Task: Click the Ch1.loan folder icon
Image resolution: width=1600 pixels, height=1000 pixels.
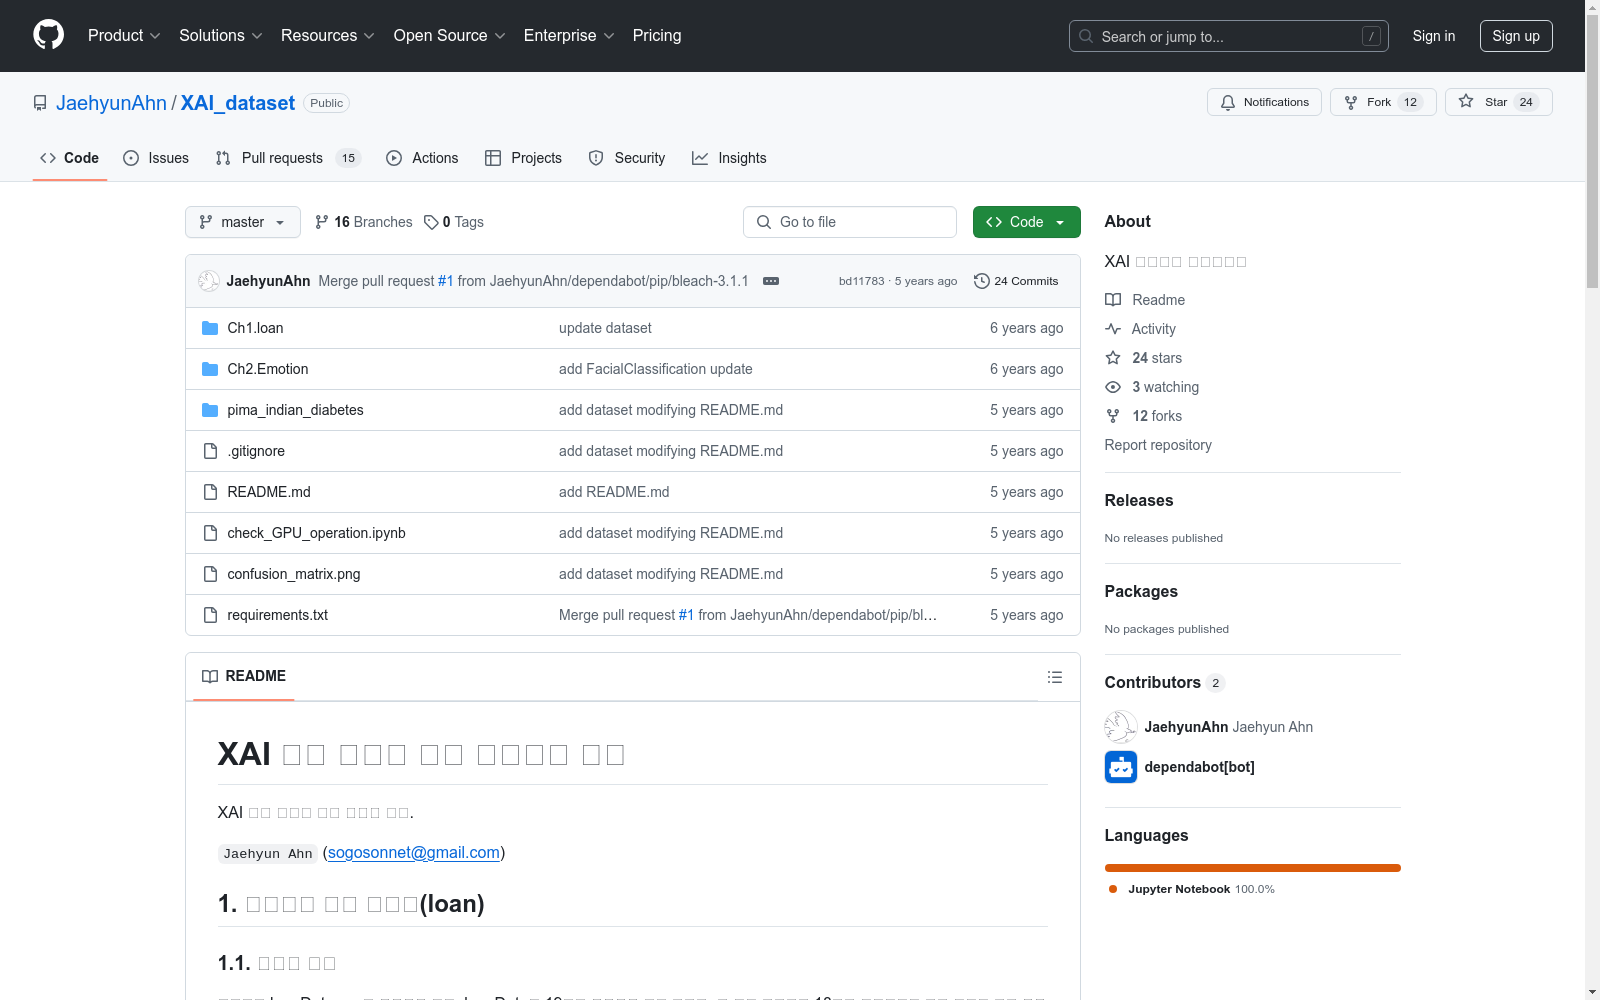Action: [210, 328]
